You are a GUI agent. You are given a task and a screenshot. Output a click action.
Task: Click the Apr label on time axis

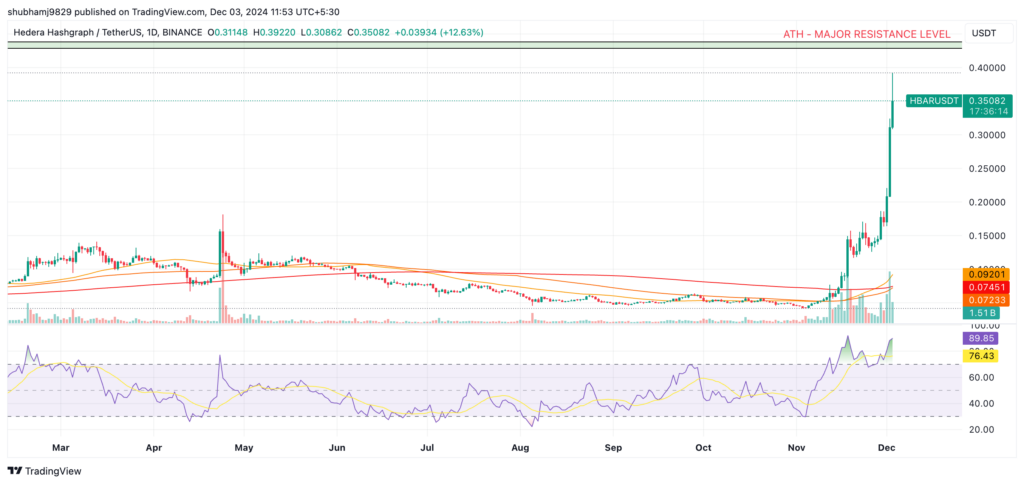pos(153,448)
